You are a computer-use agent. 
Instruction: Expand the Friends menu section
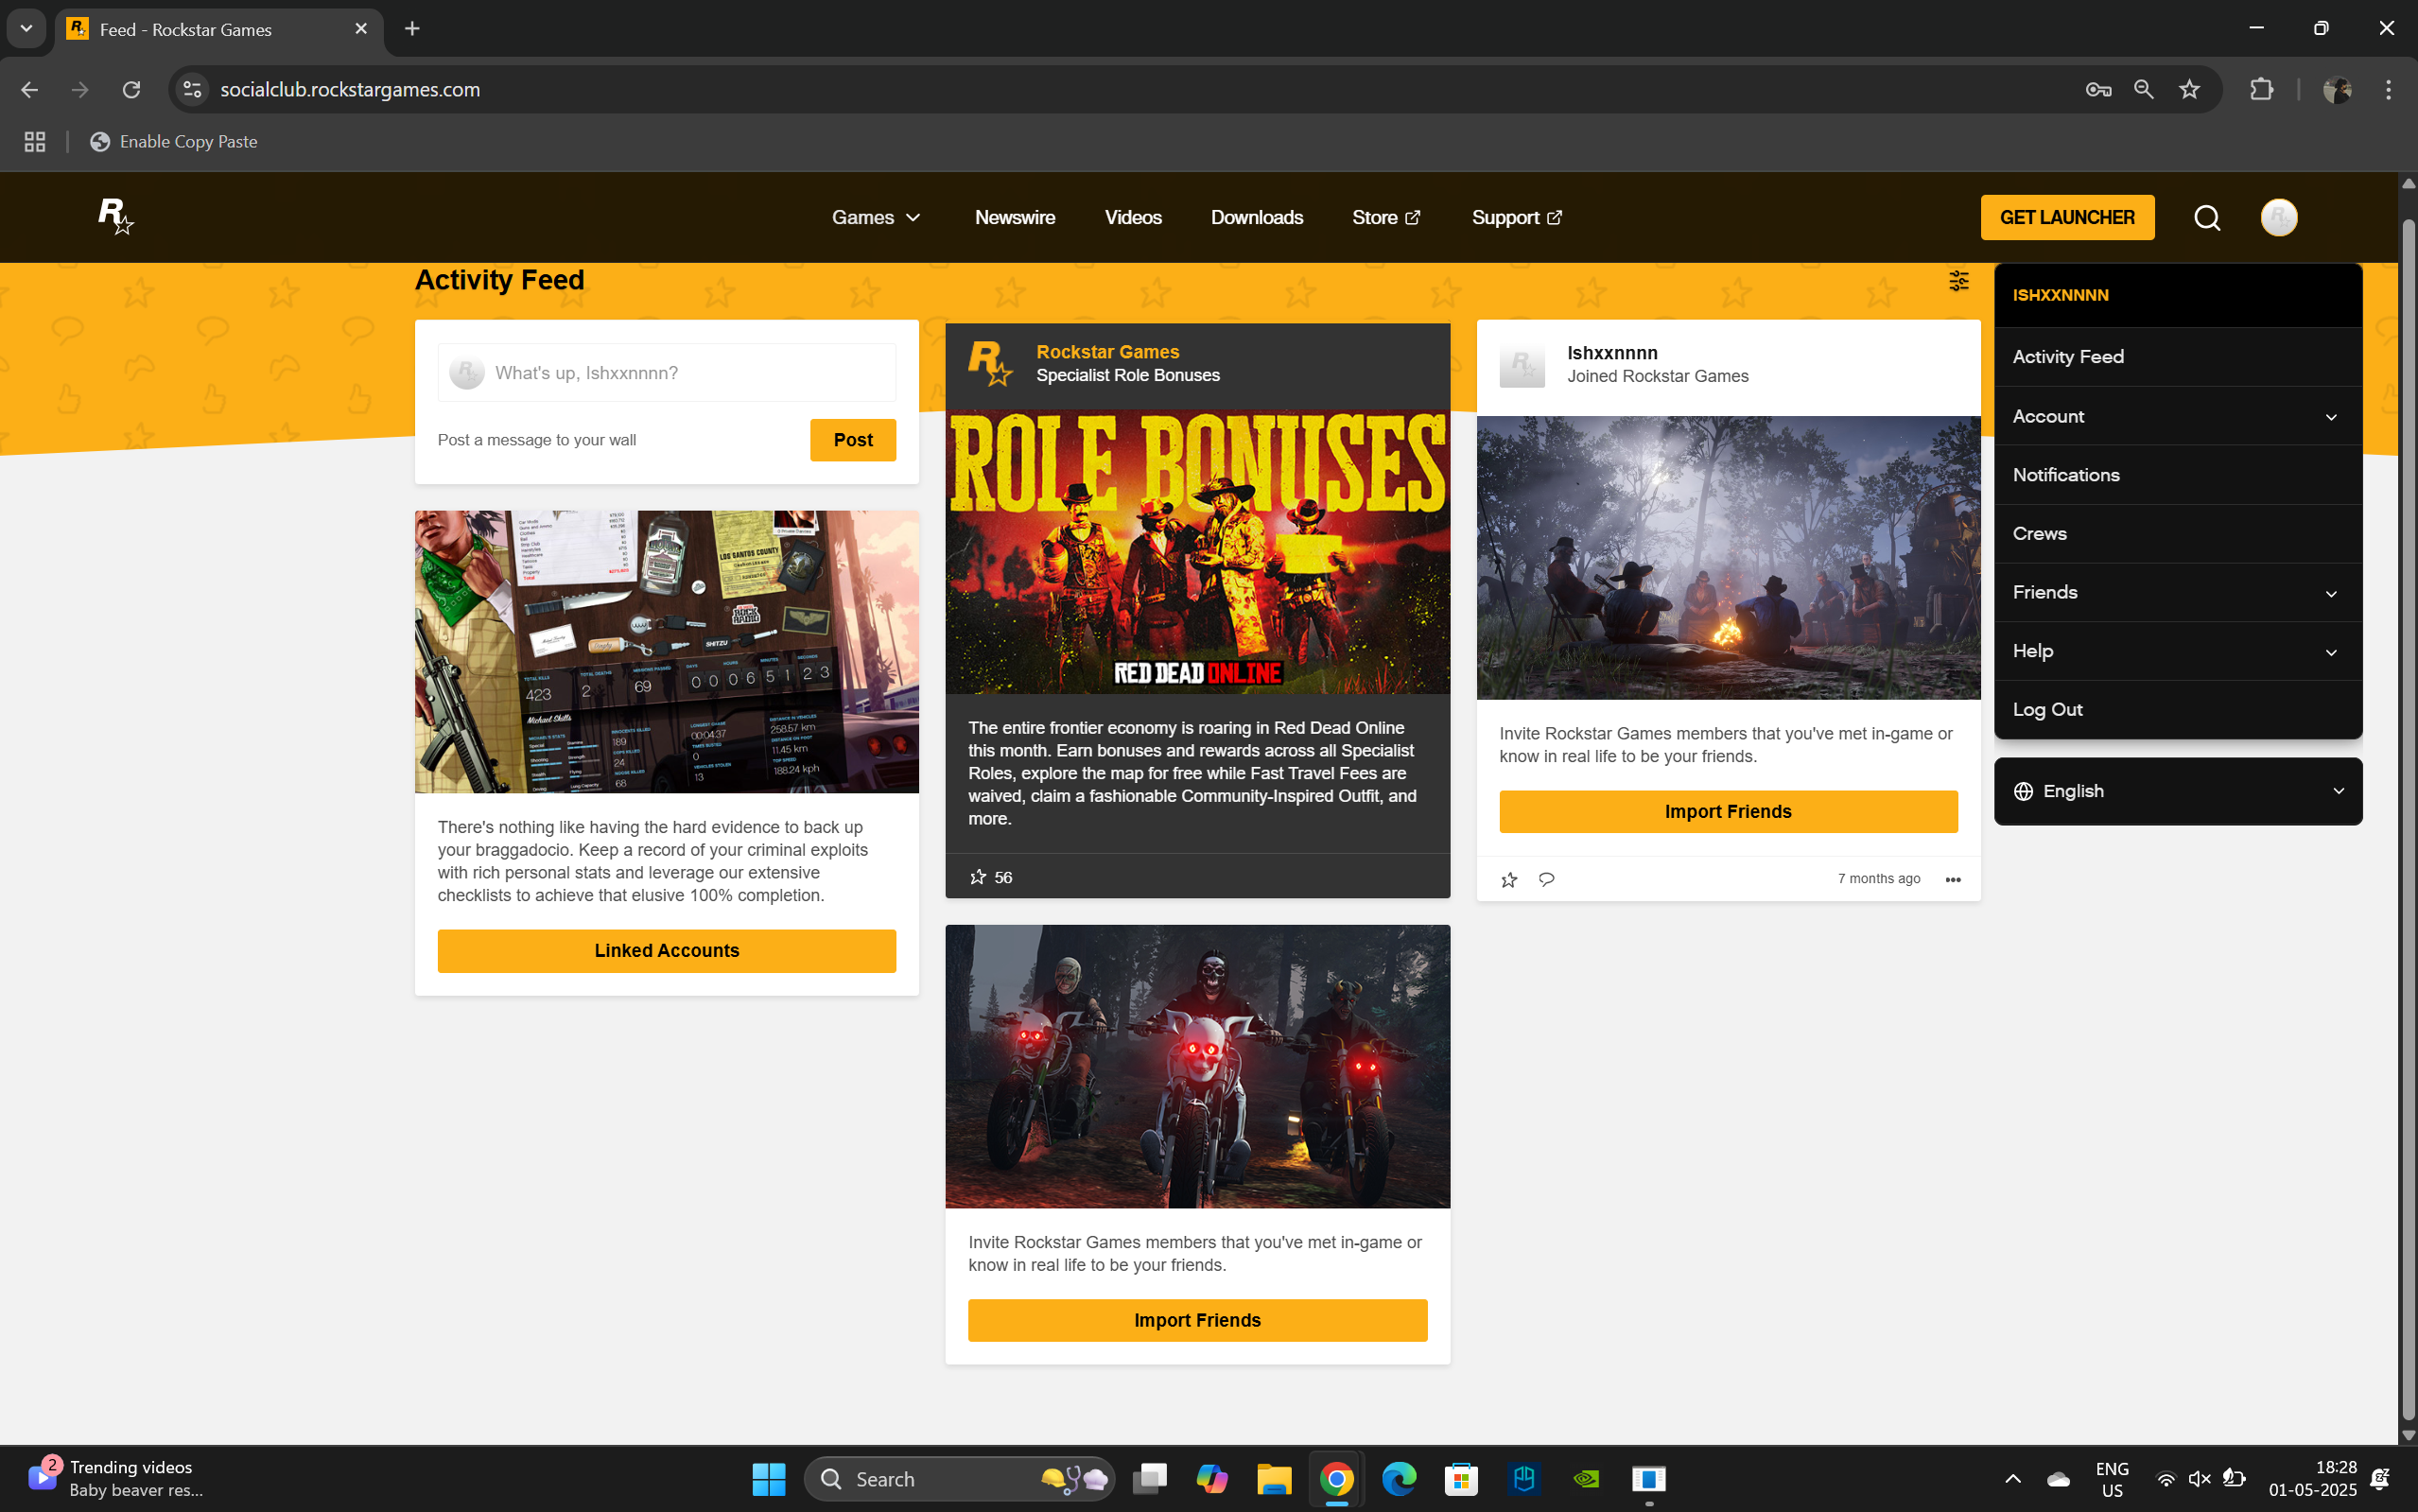pos(2177,592)
